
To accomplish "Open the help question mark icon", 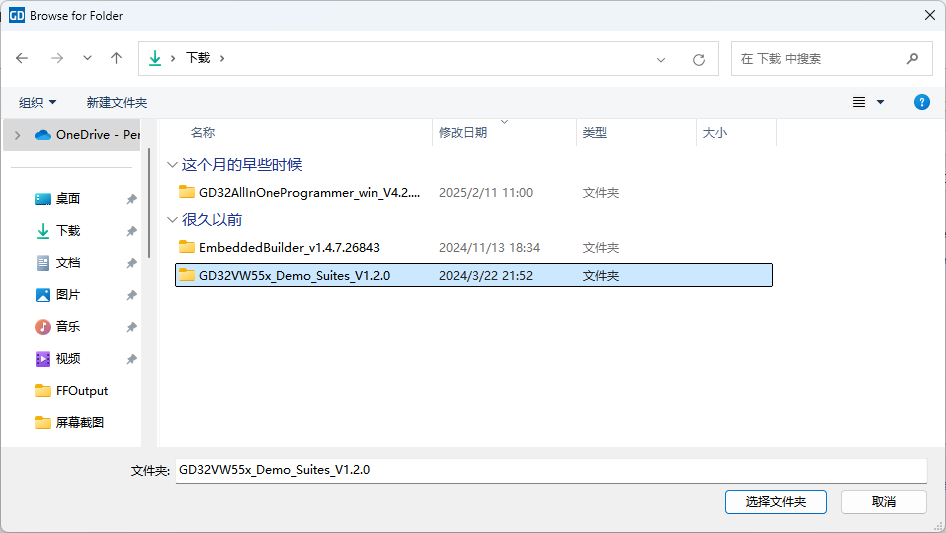I will pyautogui.click(x=922, y=102).
